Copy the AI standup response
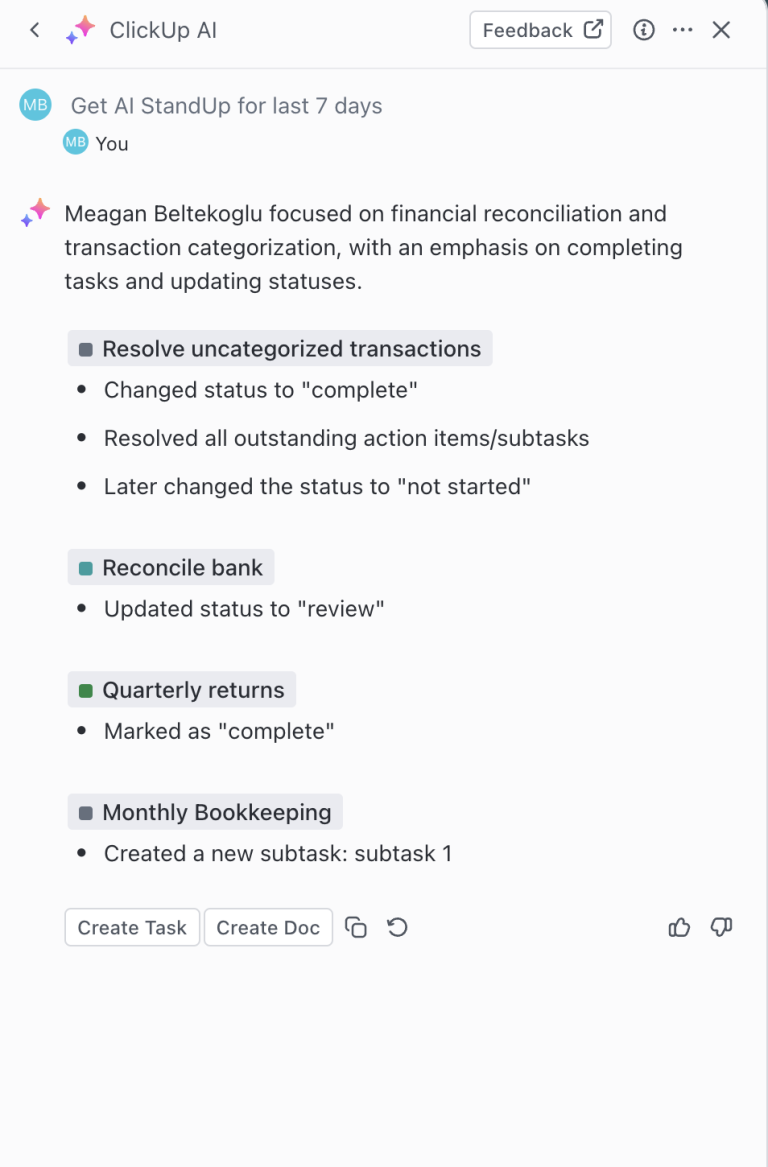The height and width of the screenshot is (1167, 768). [x=355, y=927]
